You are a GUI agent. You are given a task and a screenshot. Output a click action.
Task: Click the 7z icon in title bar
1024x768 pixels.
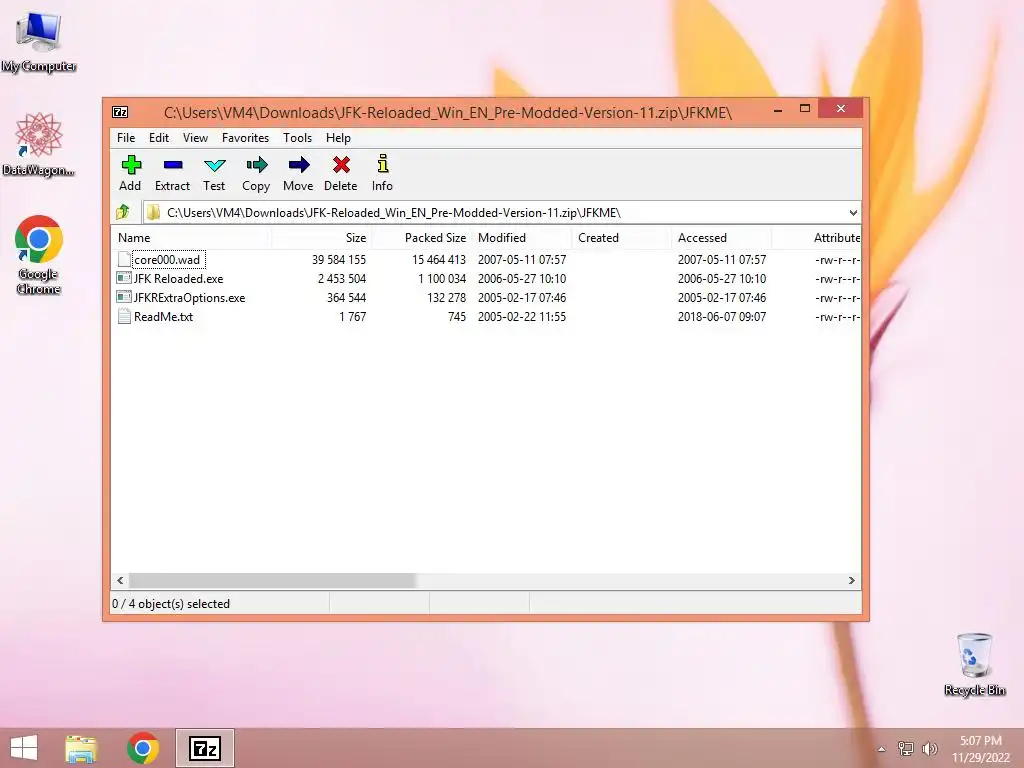(120, 112)
